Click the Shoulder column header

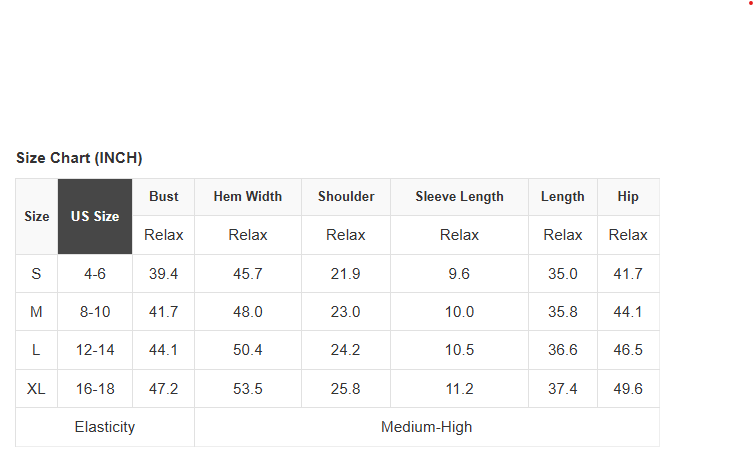[346, 197]
